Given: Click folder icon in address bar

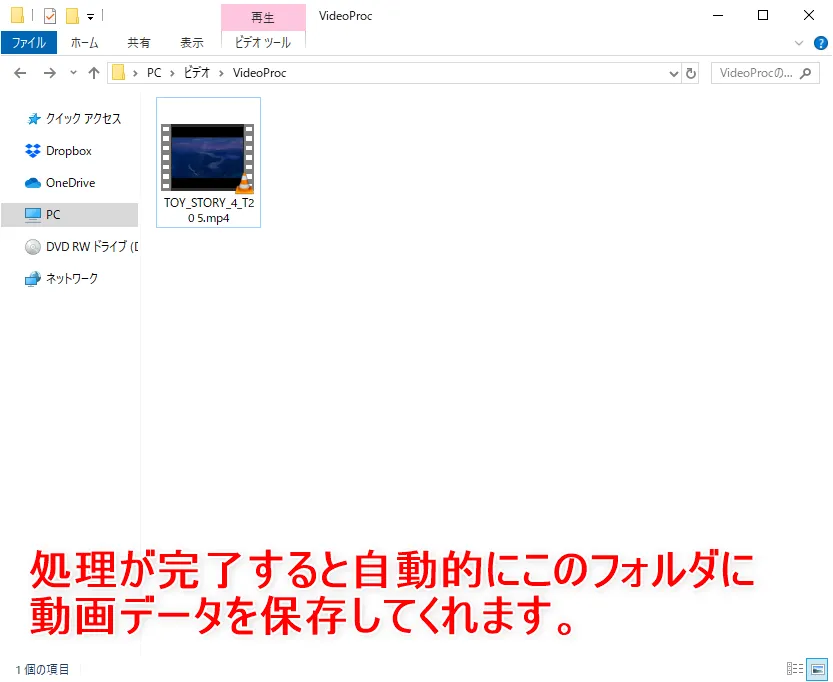Looking at the screenshot, I should click(x=118, y=72).
